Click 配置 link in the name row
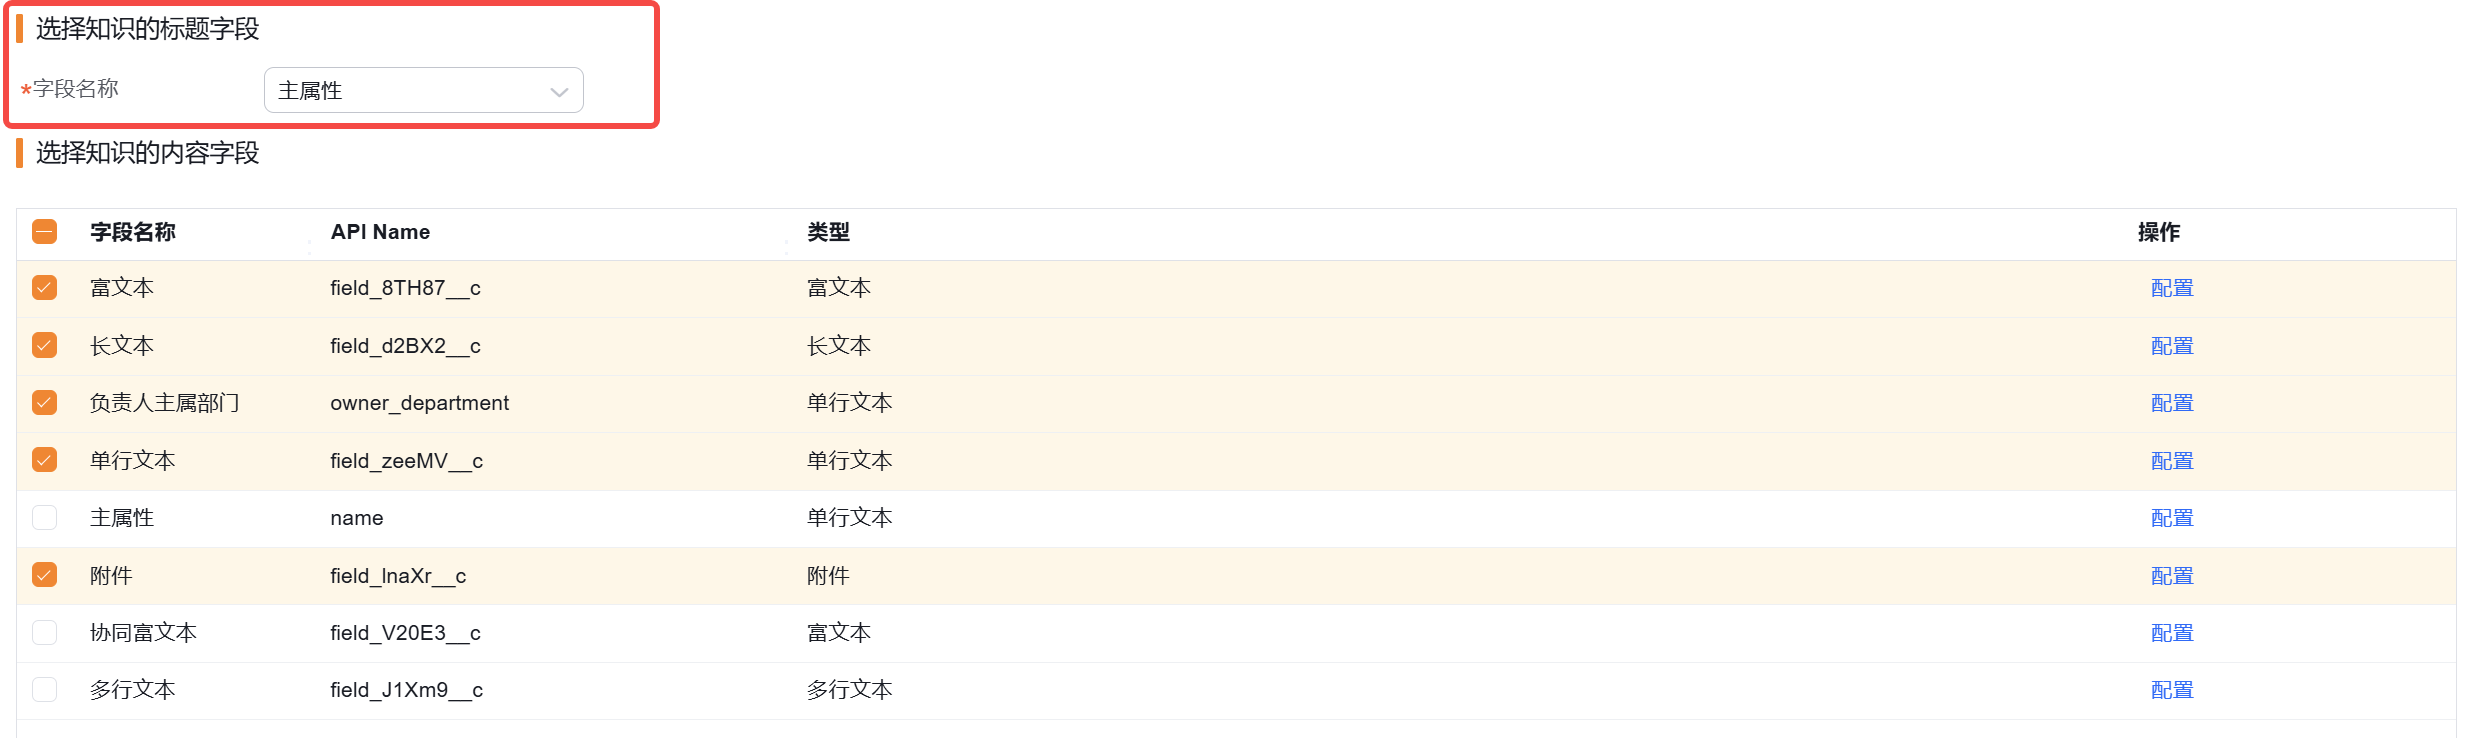The image size is (2477, 738). click(2171, 518)
